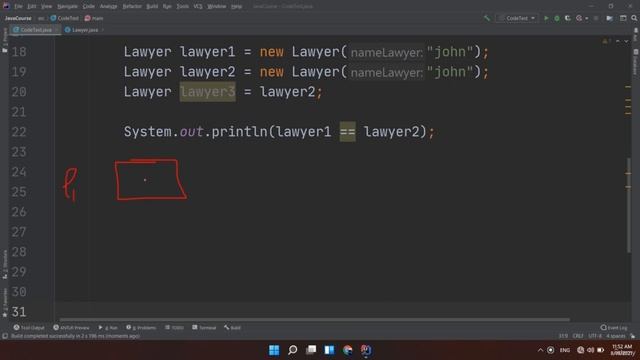
Task: Open the Tool Output tool window
Action: click(x=29, y=327)
